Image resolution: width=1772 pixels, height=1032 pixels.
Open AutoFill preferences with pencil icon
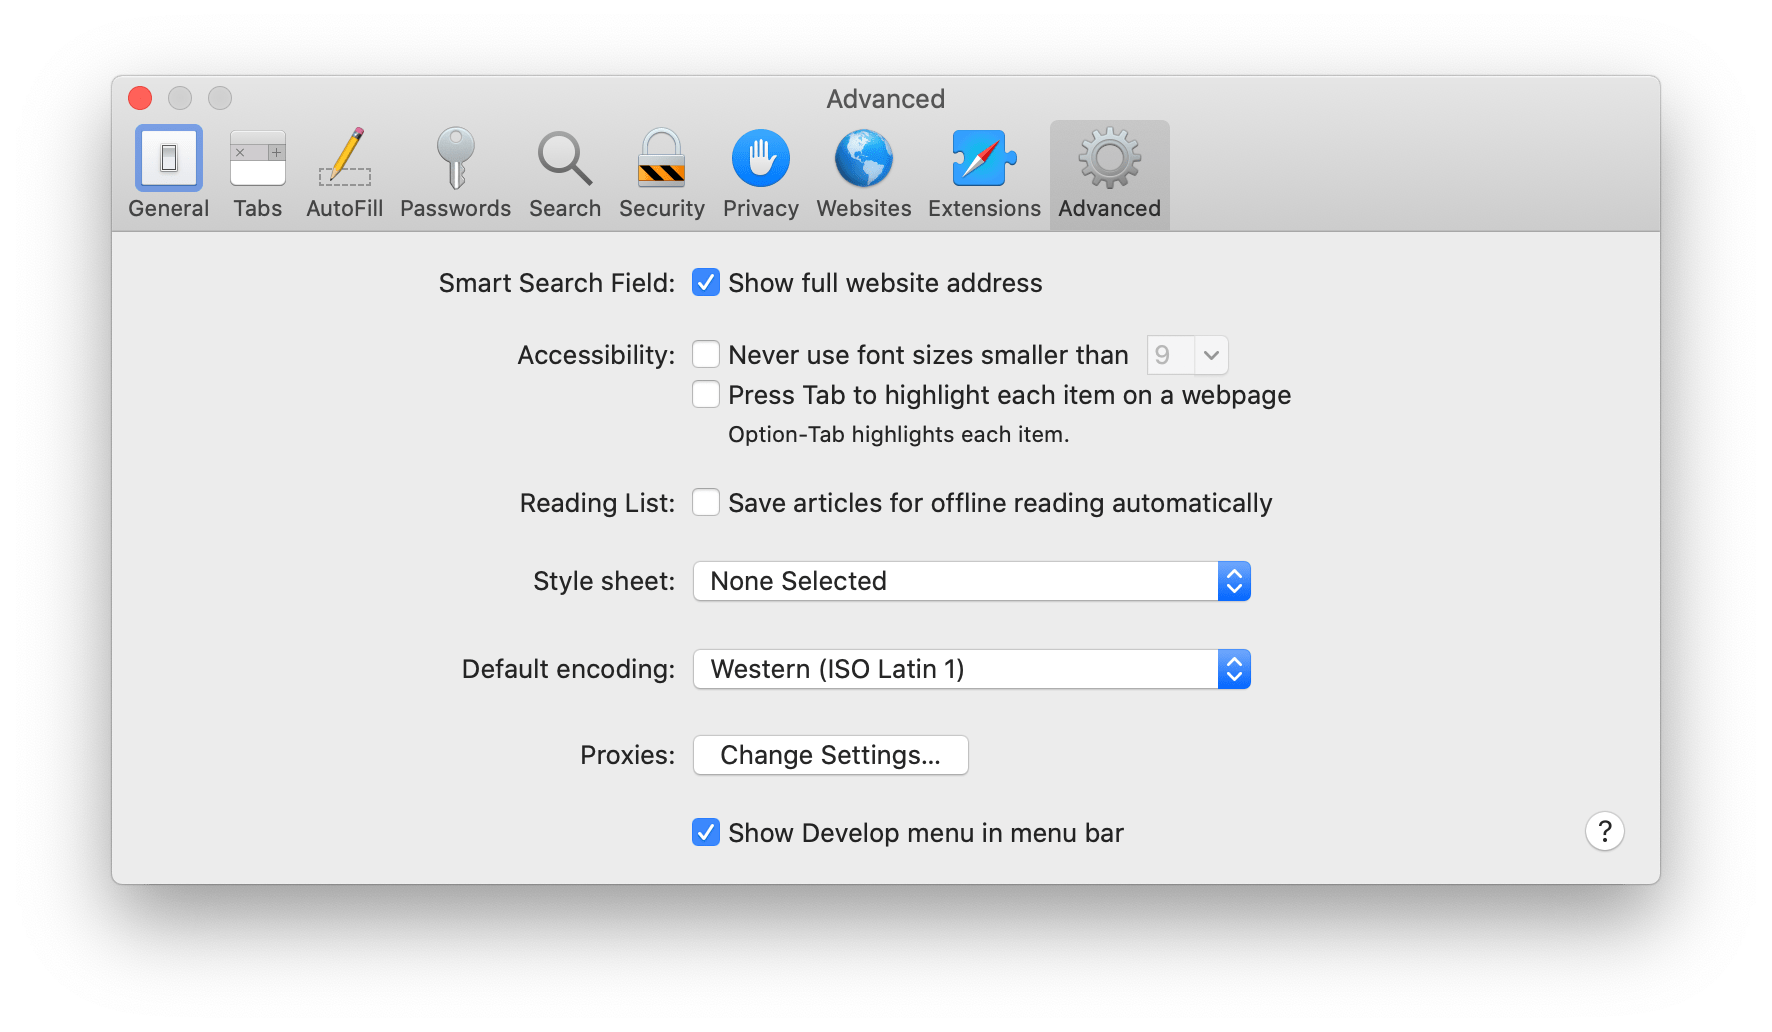coord(344,173)
